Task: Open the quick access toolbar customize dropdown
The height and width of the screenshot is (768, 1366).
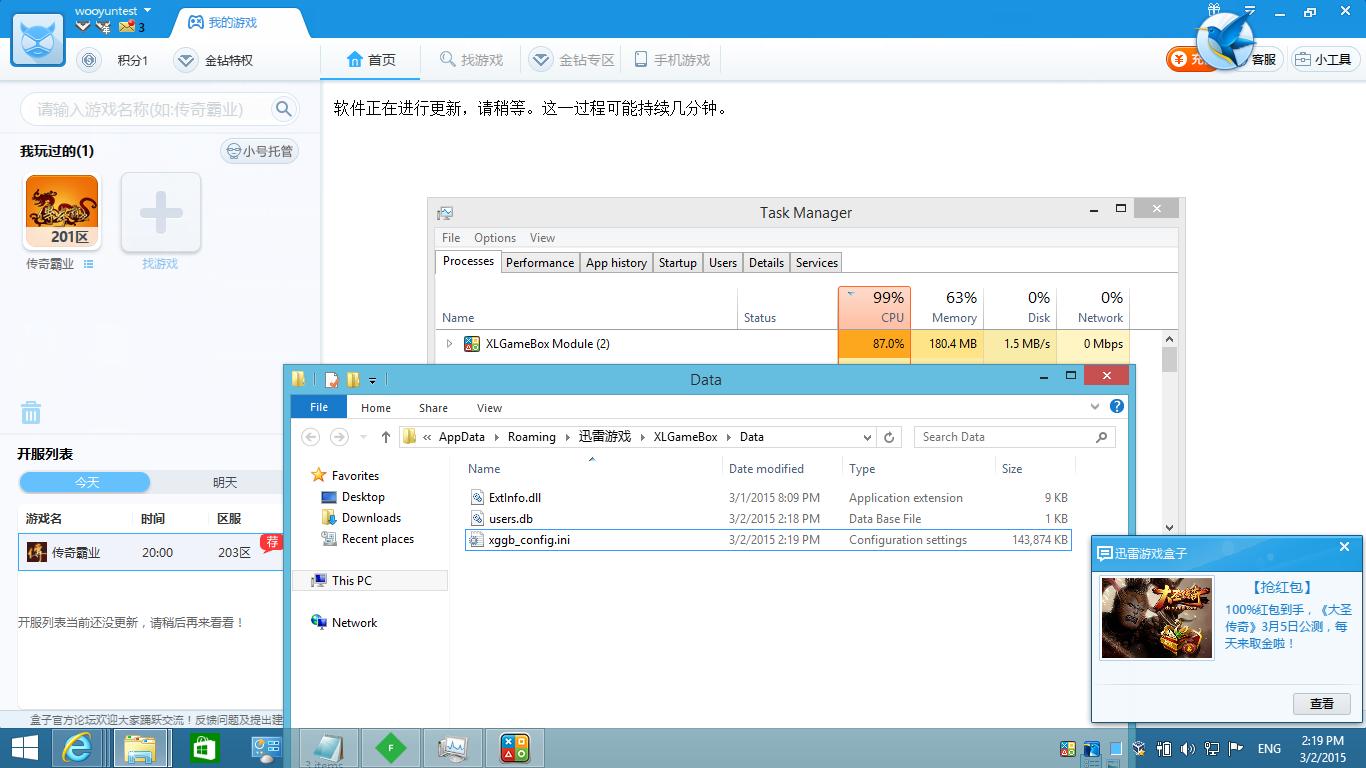Action: (372, 380)
